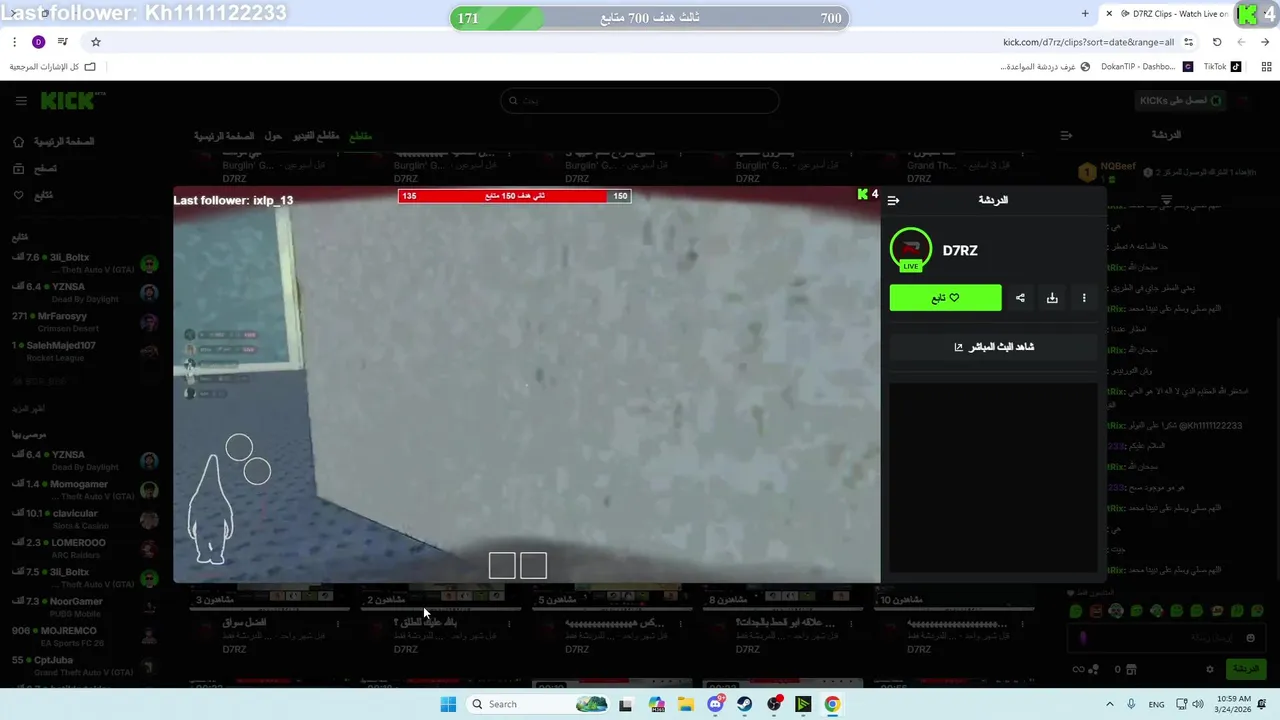Image resolution: width=1280 pixels, height=720 pixels.
Task: Open Chrome apps grid icon in bookmarks bar
Action: click(x=1266, y=67)
